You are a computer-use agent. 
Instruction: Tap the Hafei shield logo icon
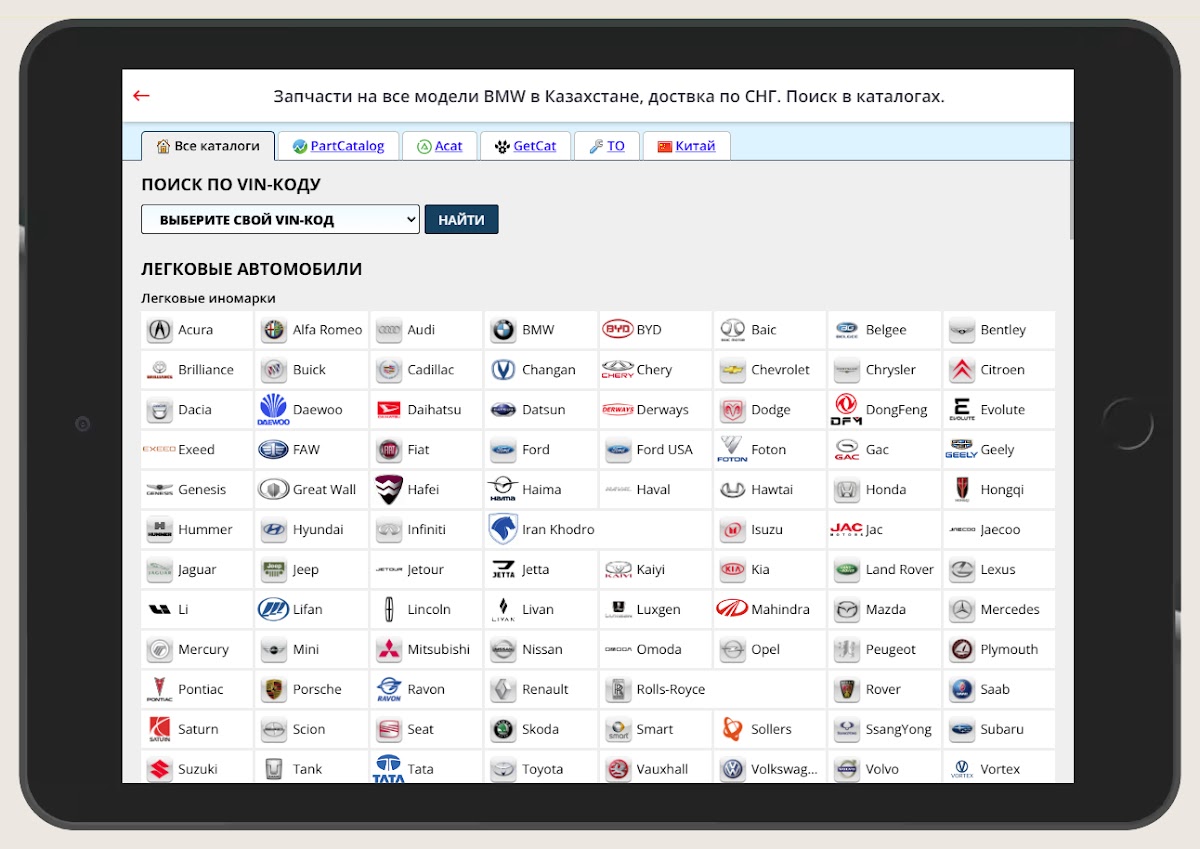click(x=388, y=490)
